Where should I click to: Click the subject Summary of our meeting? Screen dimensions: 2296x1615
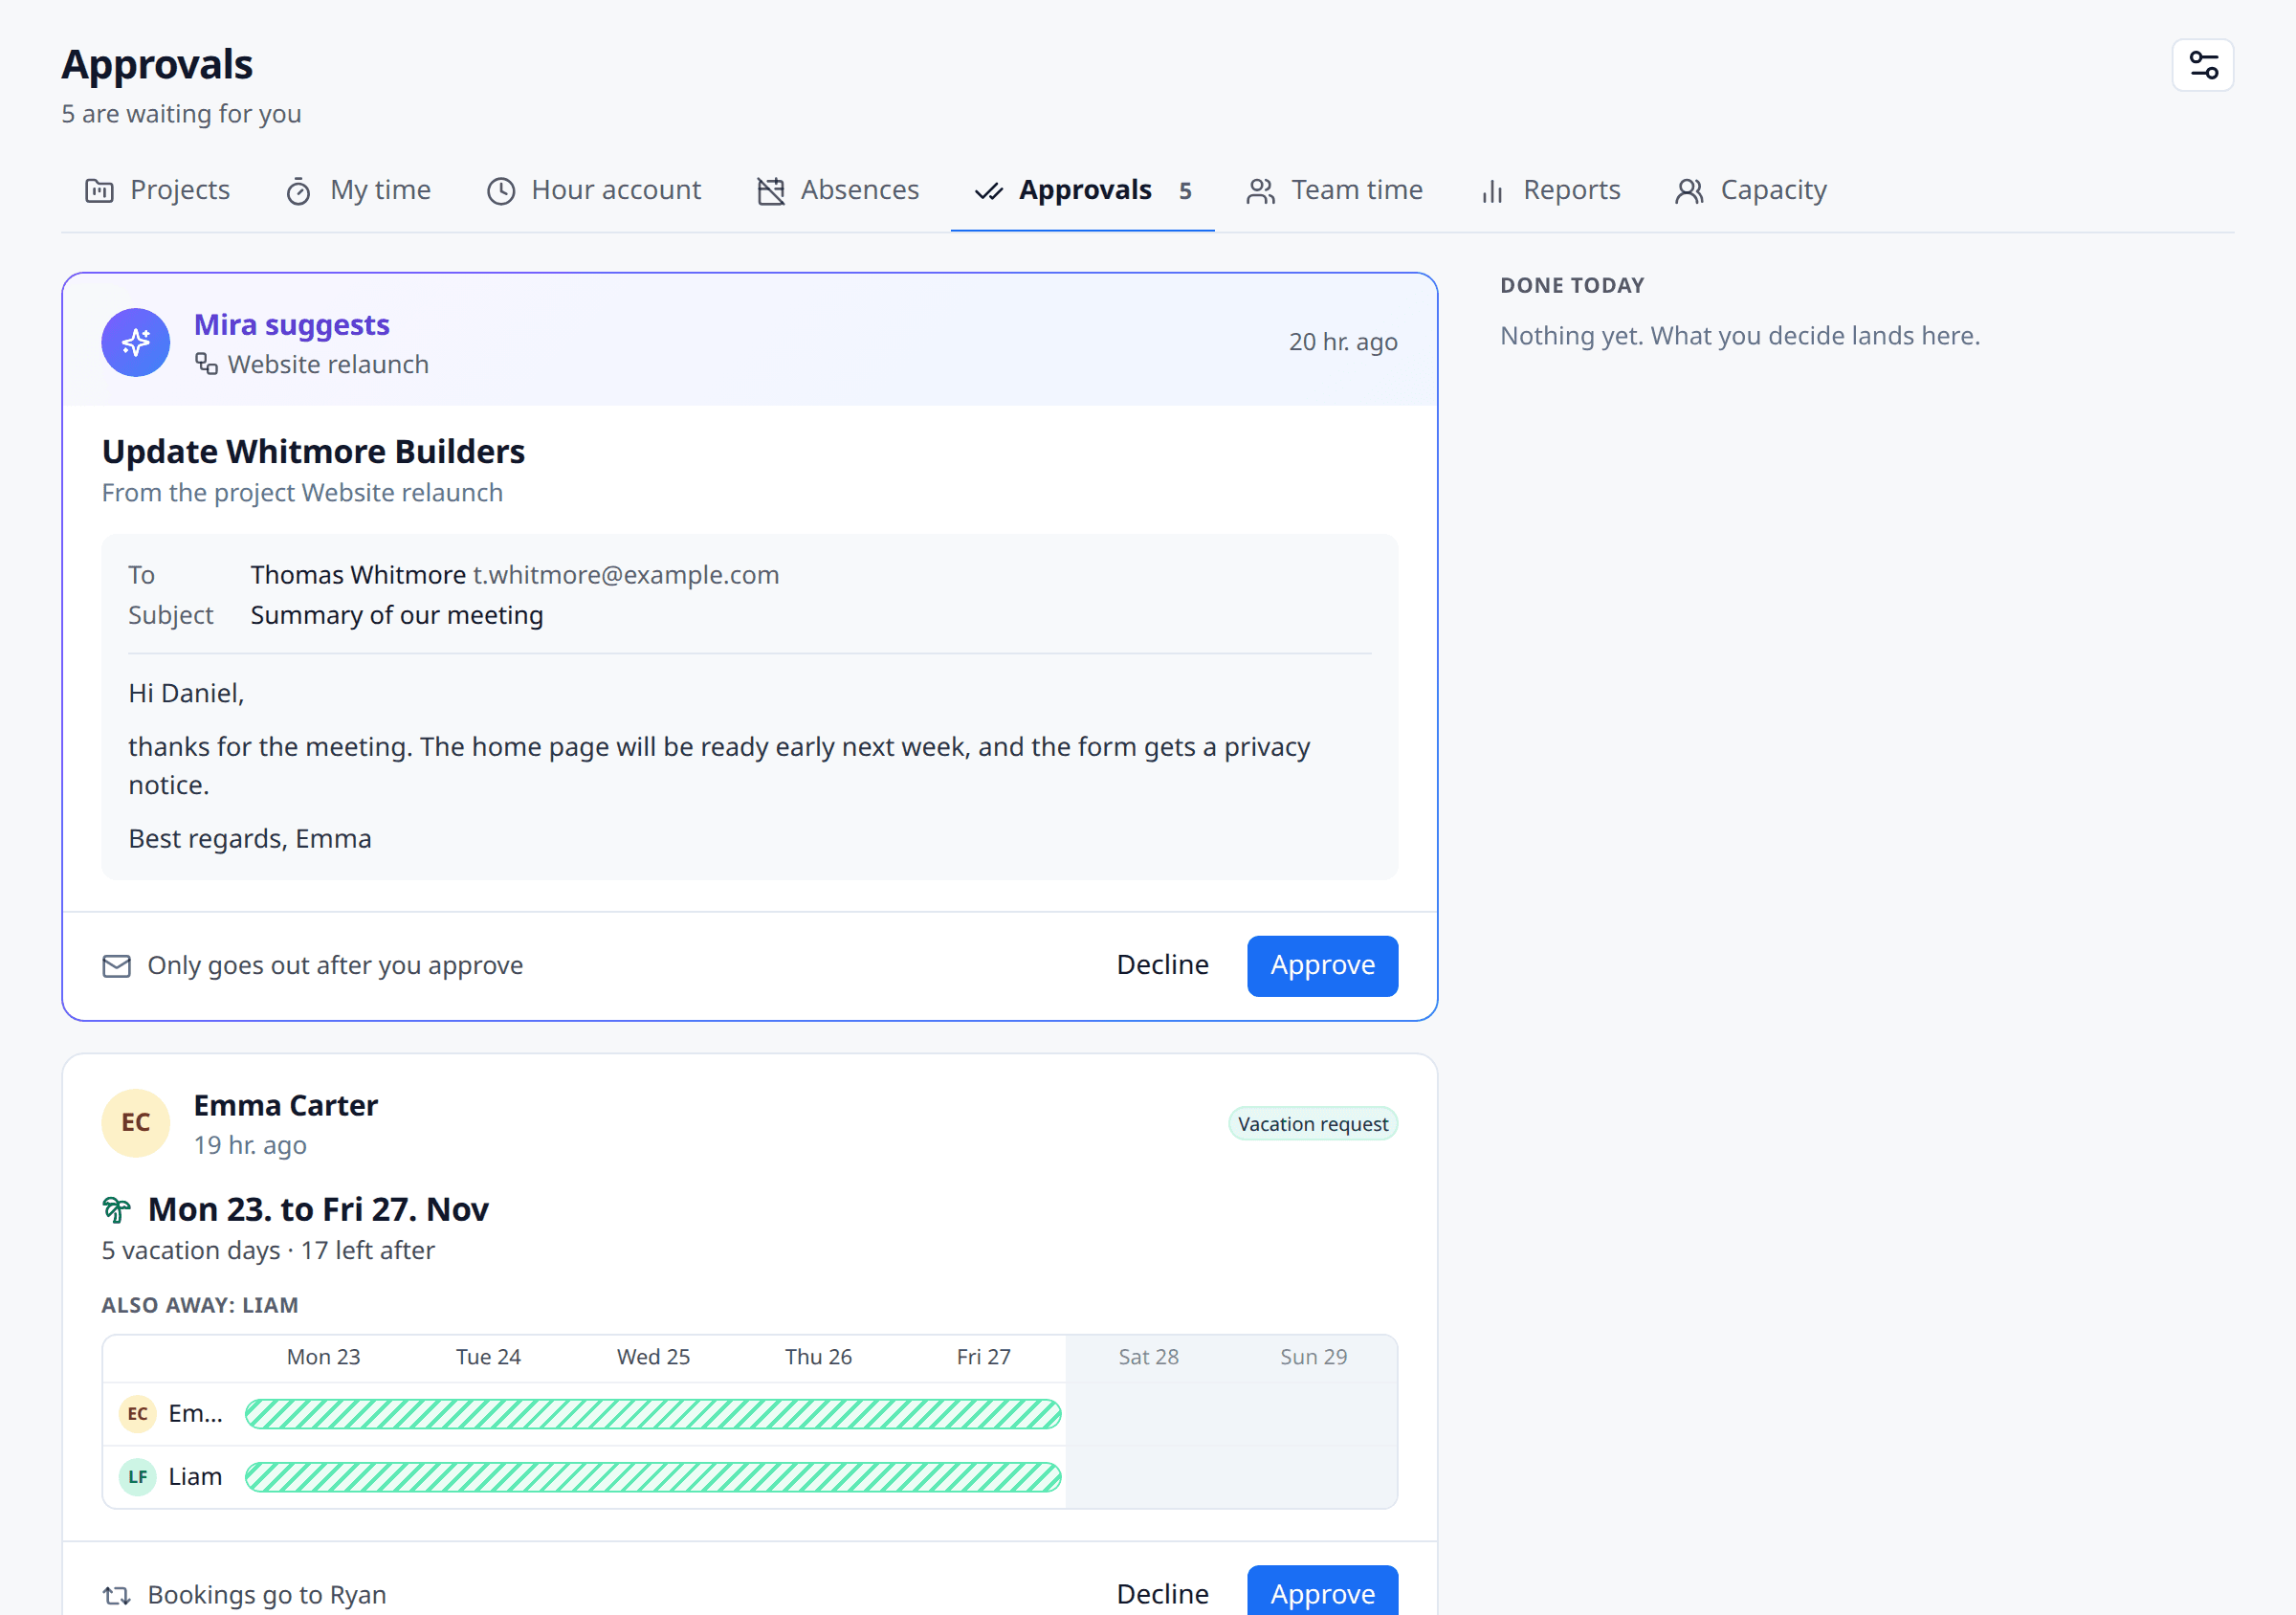[x=397, y=615]
